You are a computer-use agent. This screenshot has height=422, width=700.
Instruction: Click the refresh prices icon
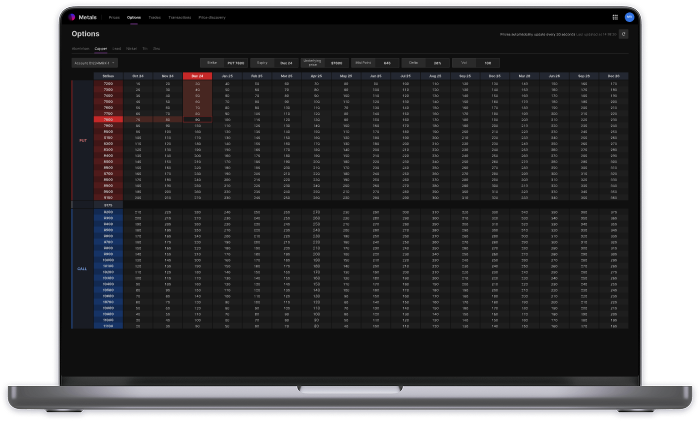pyautogui.click(x=624, y=34)
